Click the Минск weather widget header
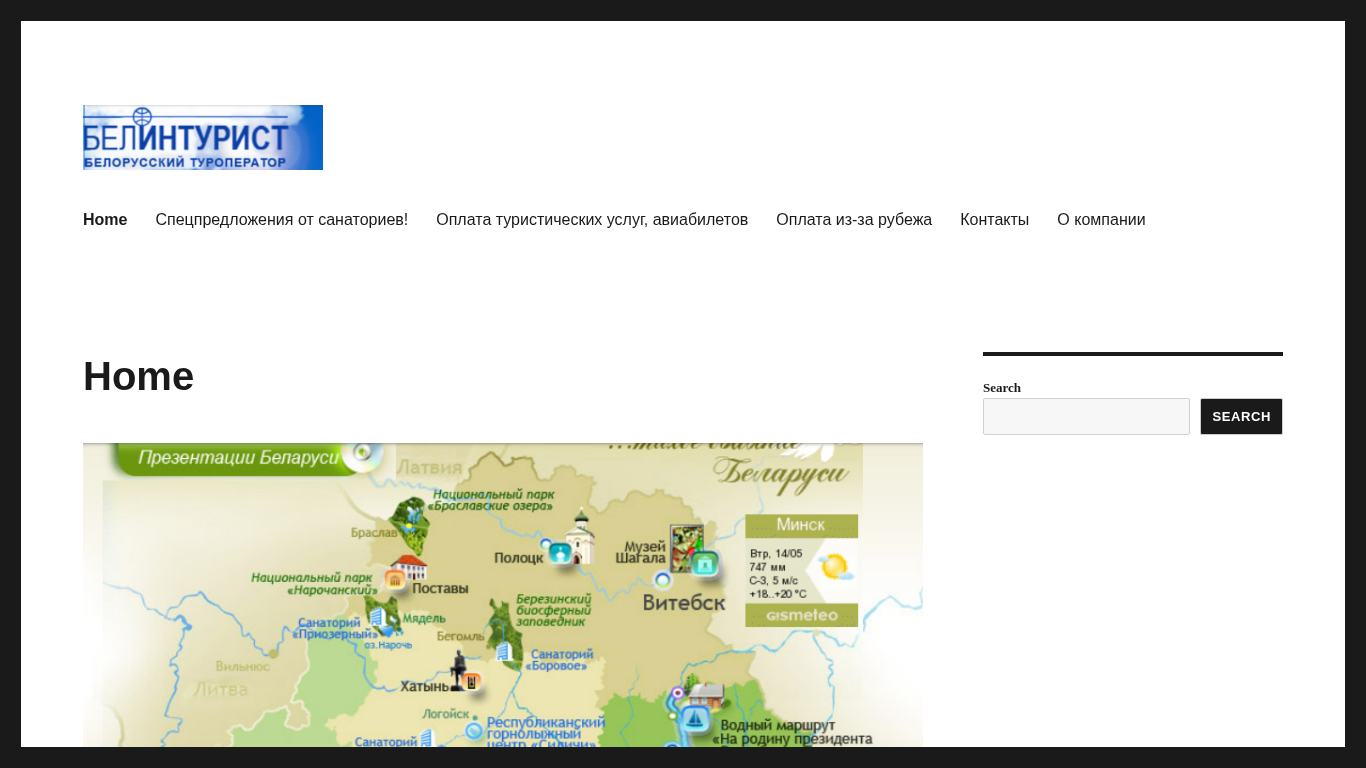 (801, 525)
